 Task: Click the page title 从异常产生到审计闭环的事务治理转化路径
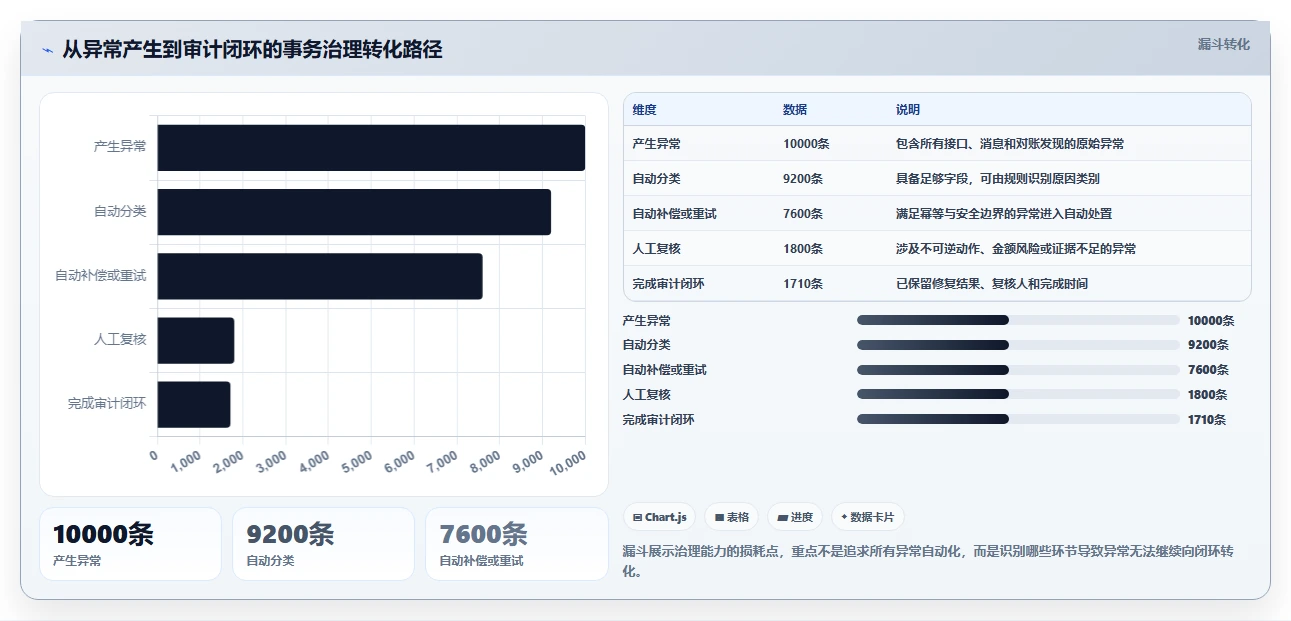tap(252, 50)
